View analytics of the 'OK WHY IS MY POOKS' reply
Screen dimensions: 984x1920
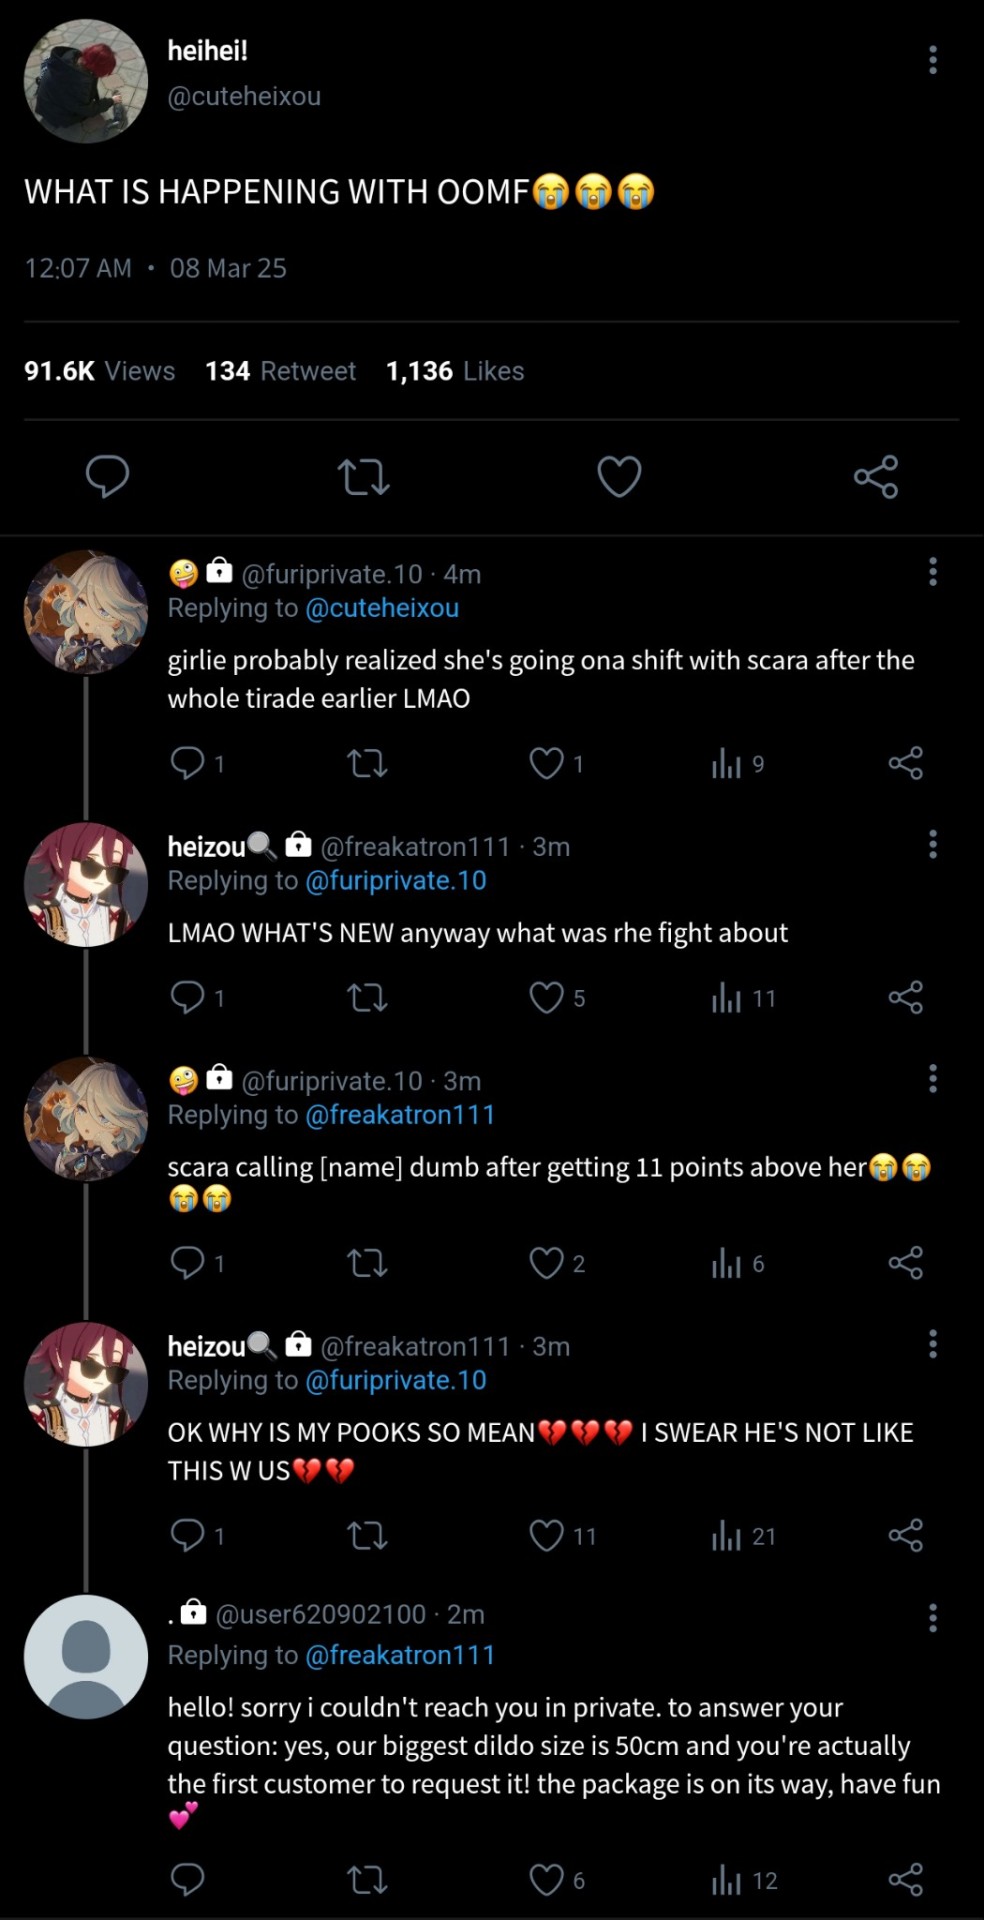pos(727,1536)
